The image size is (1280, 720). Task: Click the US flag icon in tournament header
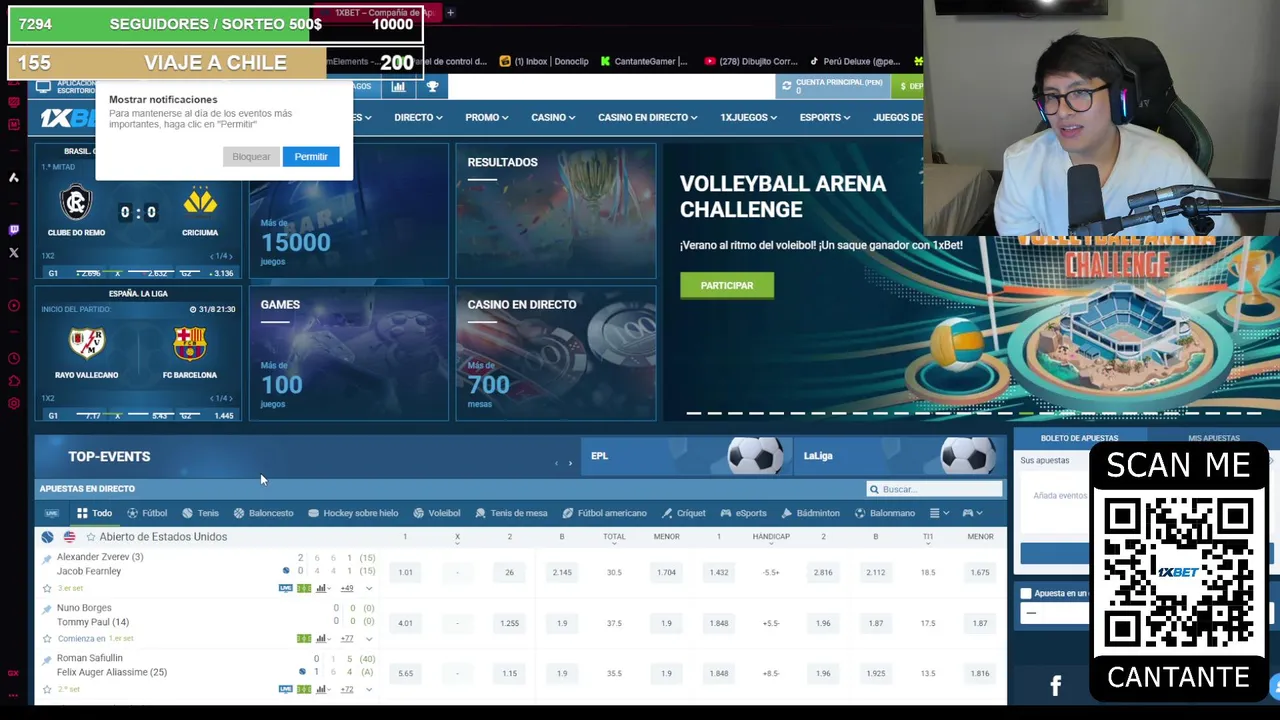pos(69,537)
